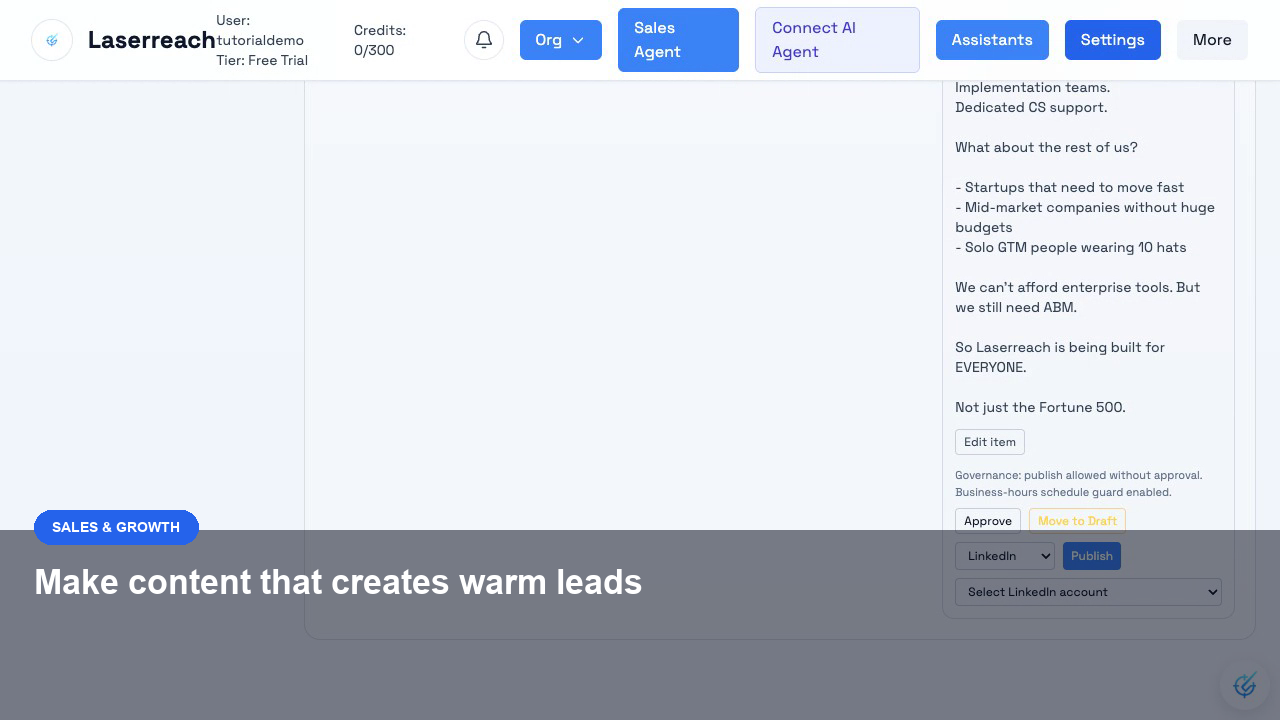
Task: Click the 'Dedicated CS support.' line
Action: pos(1031,107)
